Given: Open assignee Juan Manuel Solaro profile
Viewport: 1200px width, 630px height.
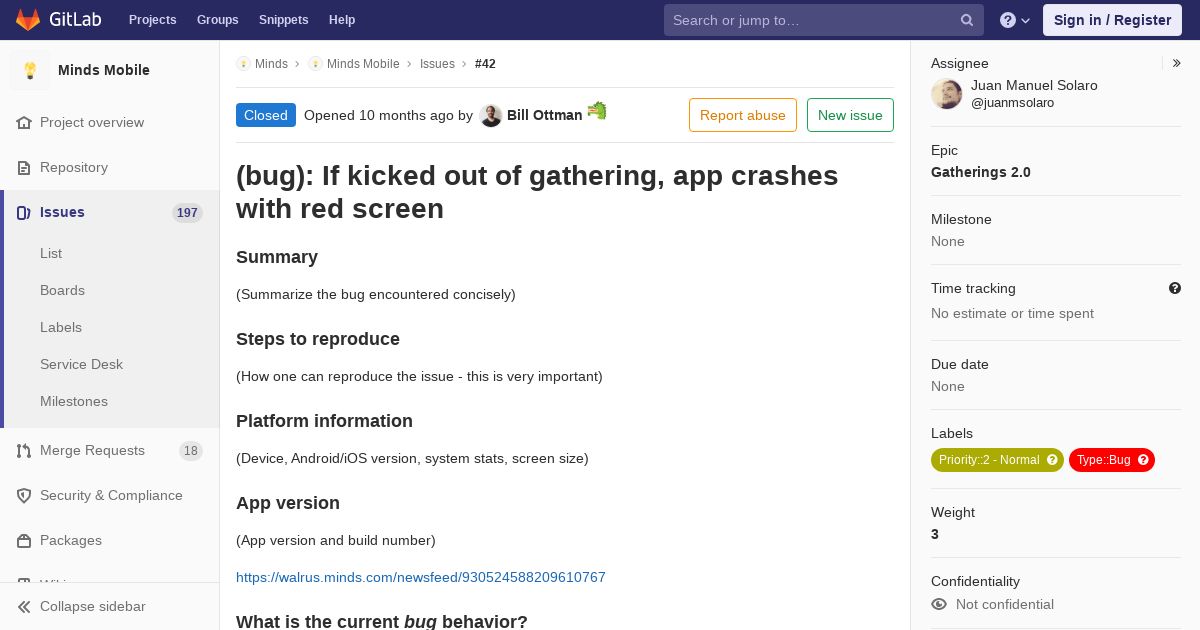Looking at the screenshot, I should coord(1034,85).
